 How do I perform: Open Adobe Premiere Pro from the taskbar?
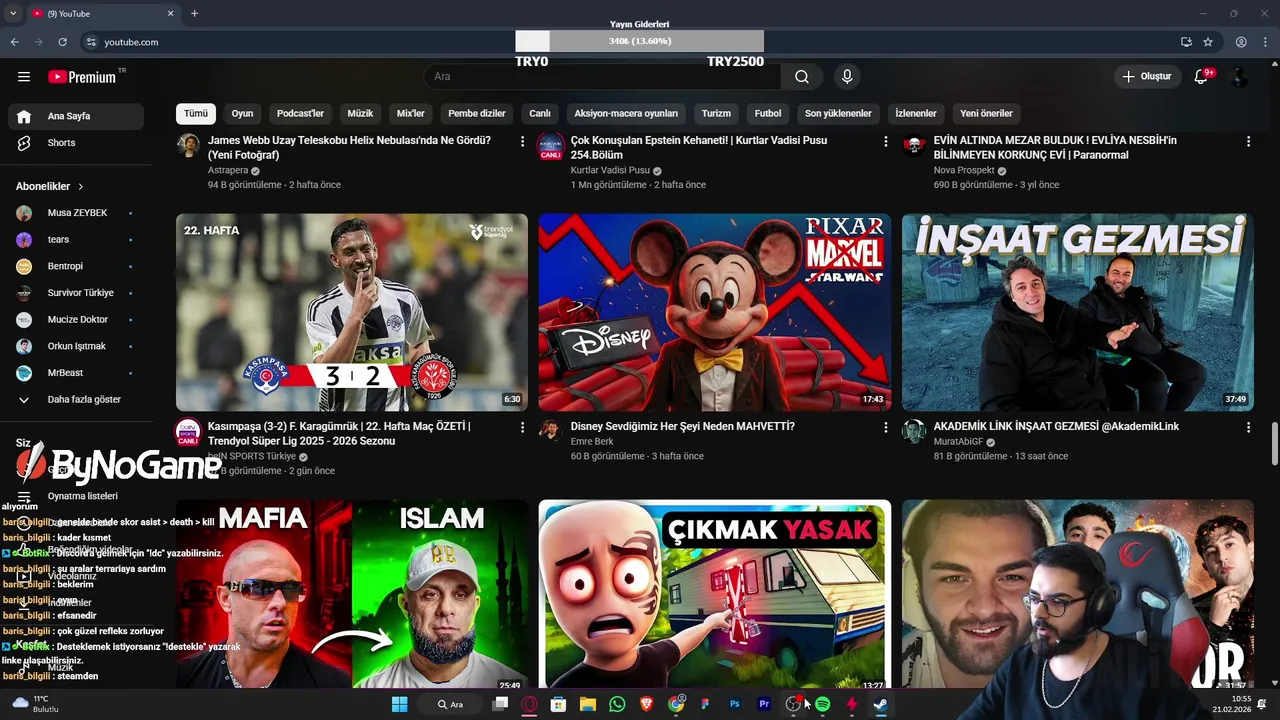(764, 704)
